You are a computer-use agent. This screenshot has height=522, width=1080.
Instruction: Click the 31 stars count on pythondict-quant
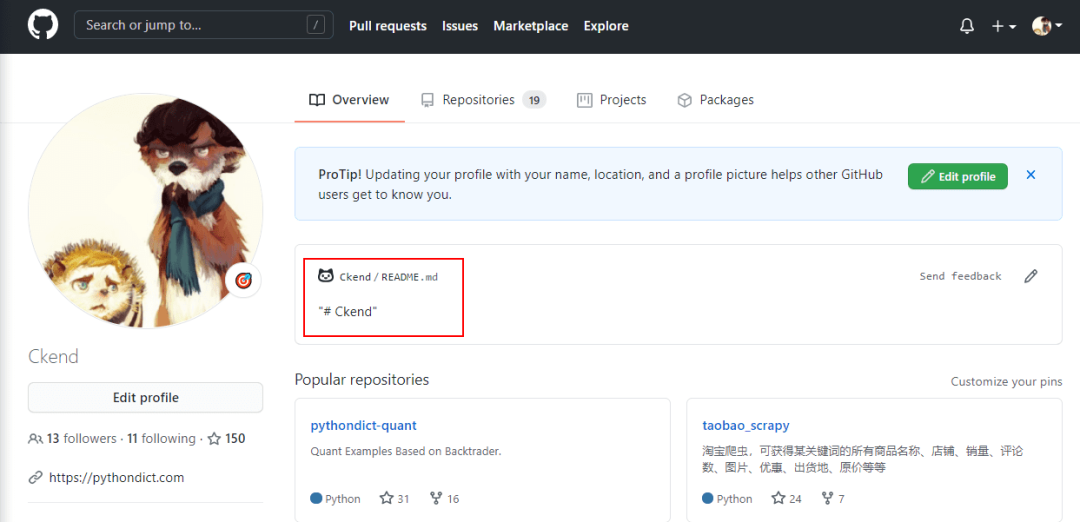click(x=395, y=498)
